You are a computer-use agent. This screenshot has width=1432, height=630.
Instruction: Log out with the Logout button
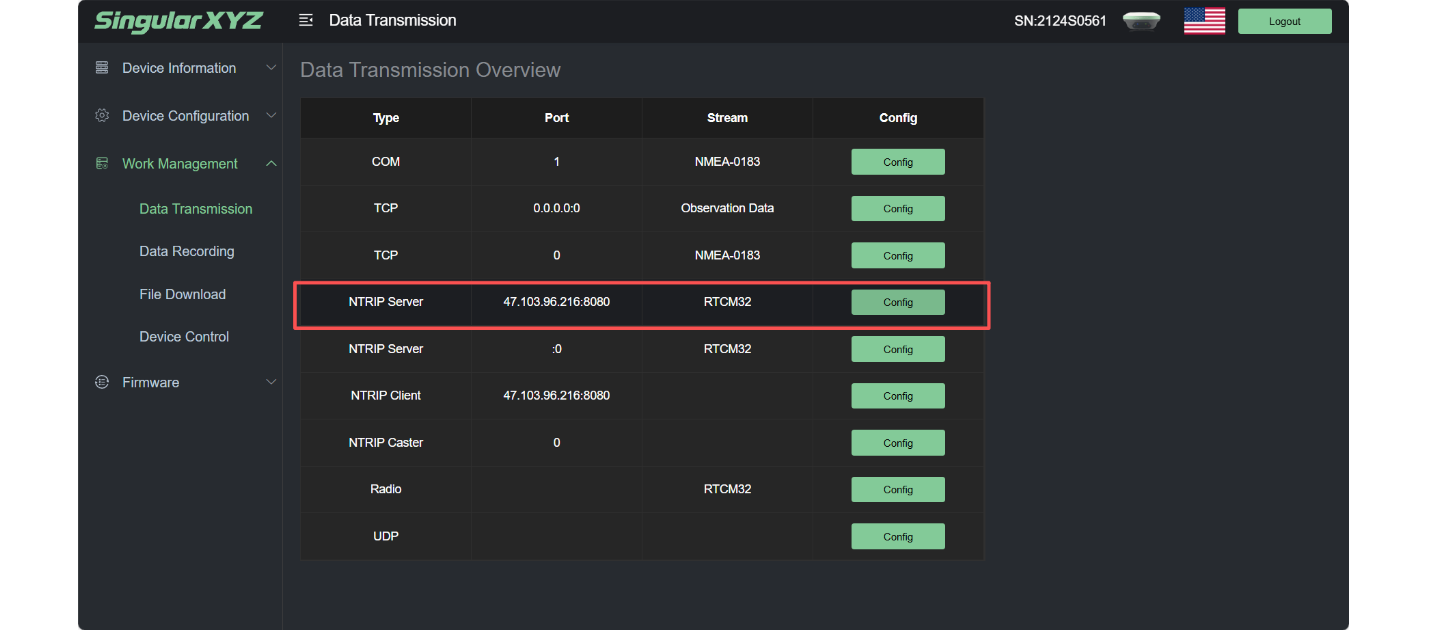[1285, 21]
